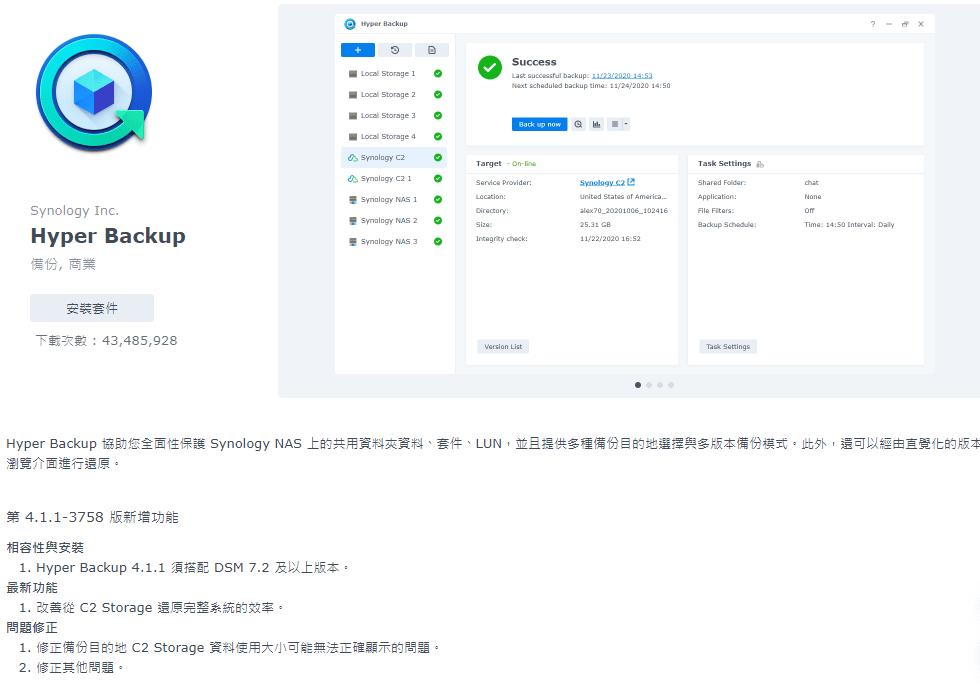The width and height of the screenshot is (980, 695).
Task: Open last successful backup date link
Action: pos(622,76)
